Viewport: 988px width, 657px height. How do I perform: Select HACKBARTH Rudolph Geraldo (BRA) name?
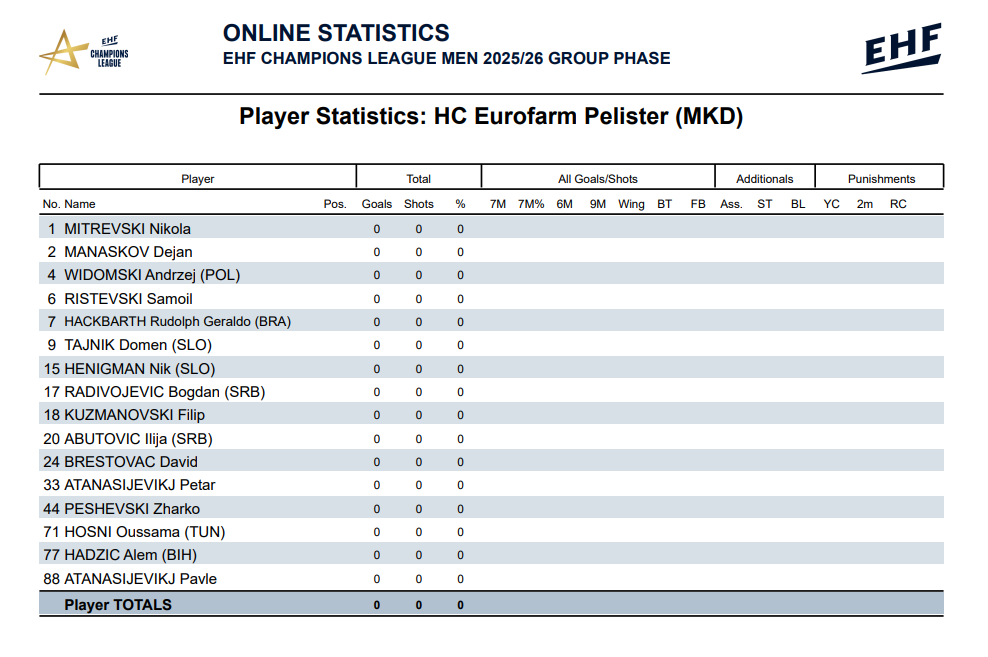point(177,322)
